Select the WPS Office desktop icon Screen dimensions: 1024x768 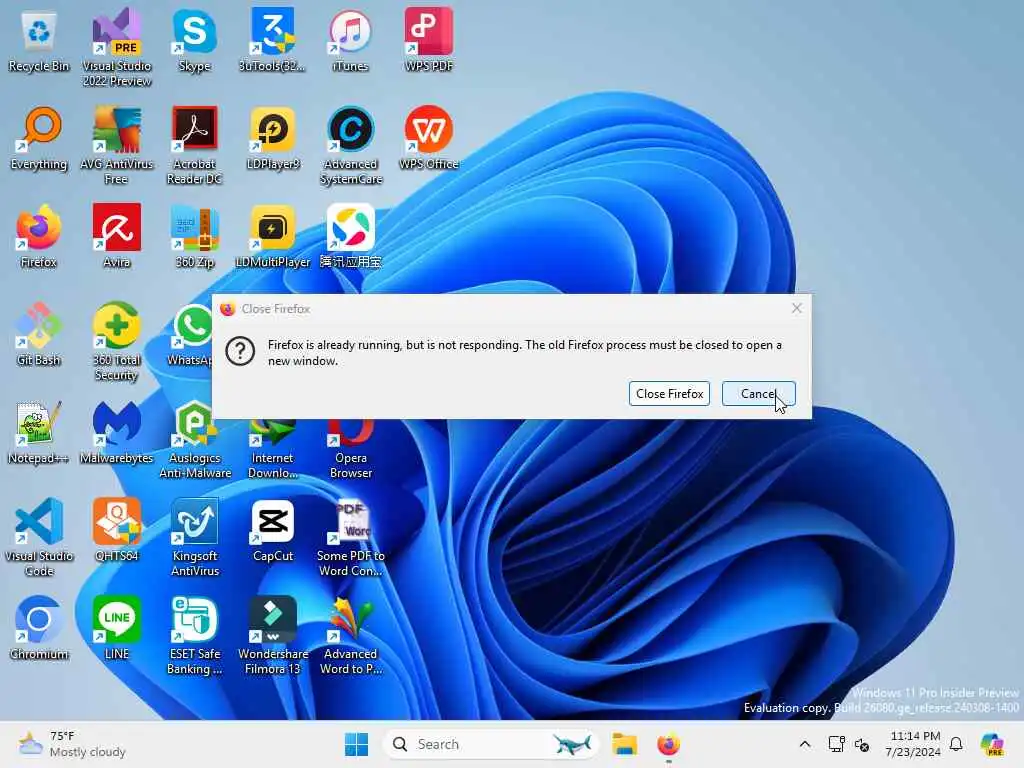tap(428, 140)
